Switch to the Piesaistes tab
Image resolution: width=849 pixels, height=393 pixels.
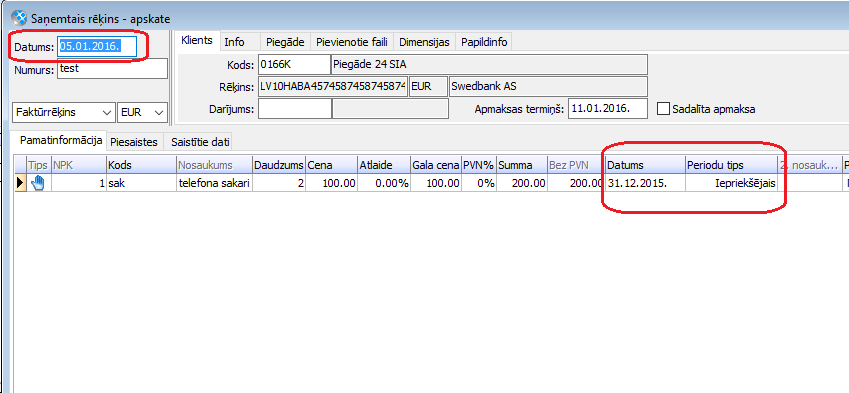point(134,142)
